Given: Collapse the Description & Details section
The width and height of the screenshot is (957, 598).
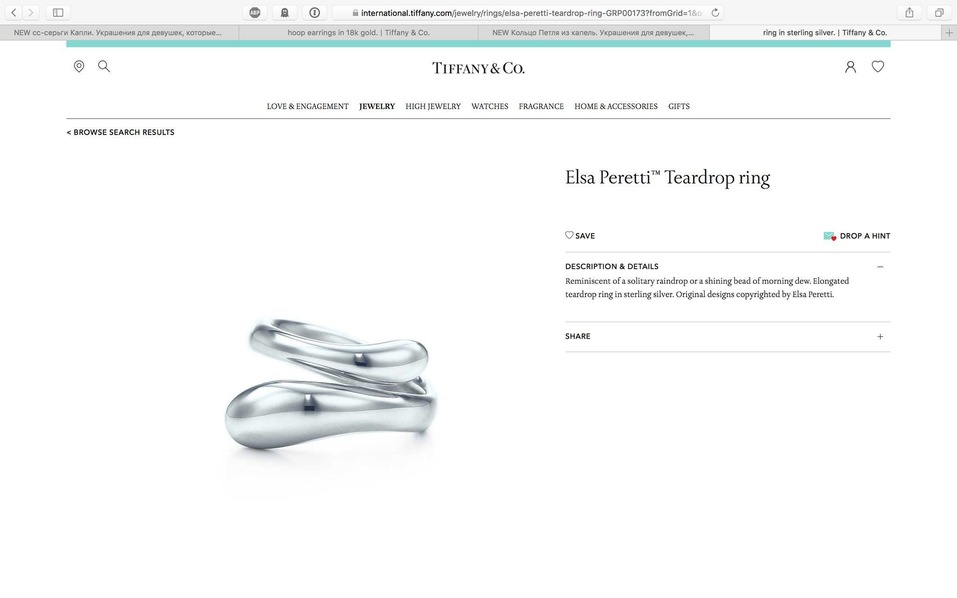Looking at the screenshot, I should coord(880,267).
